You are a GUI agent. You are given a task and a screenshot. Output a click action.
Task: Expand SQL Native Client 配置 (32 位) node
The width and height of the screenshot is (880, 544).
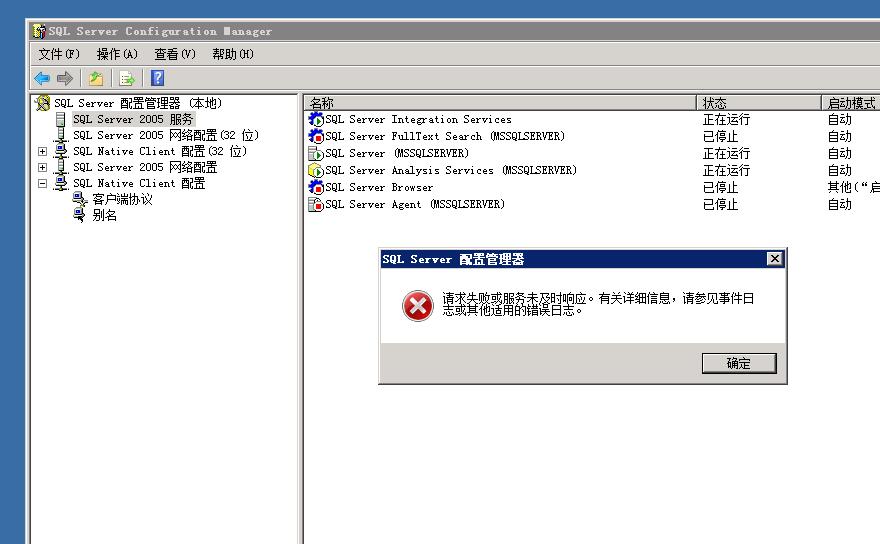pyautogui.click(x=42, y=152)
